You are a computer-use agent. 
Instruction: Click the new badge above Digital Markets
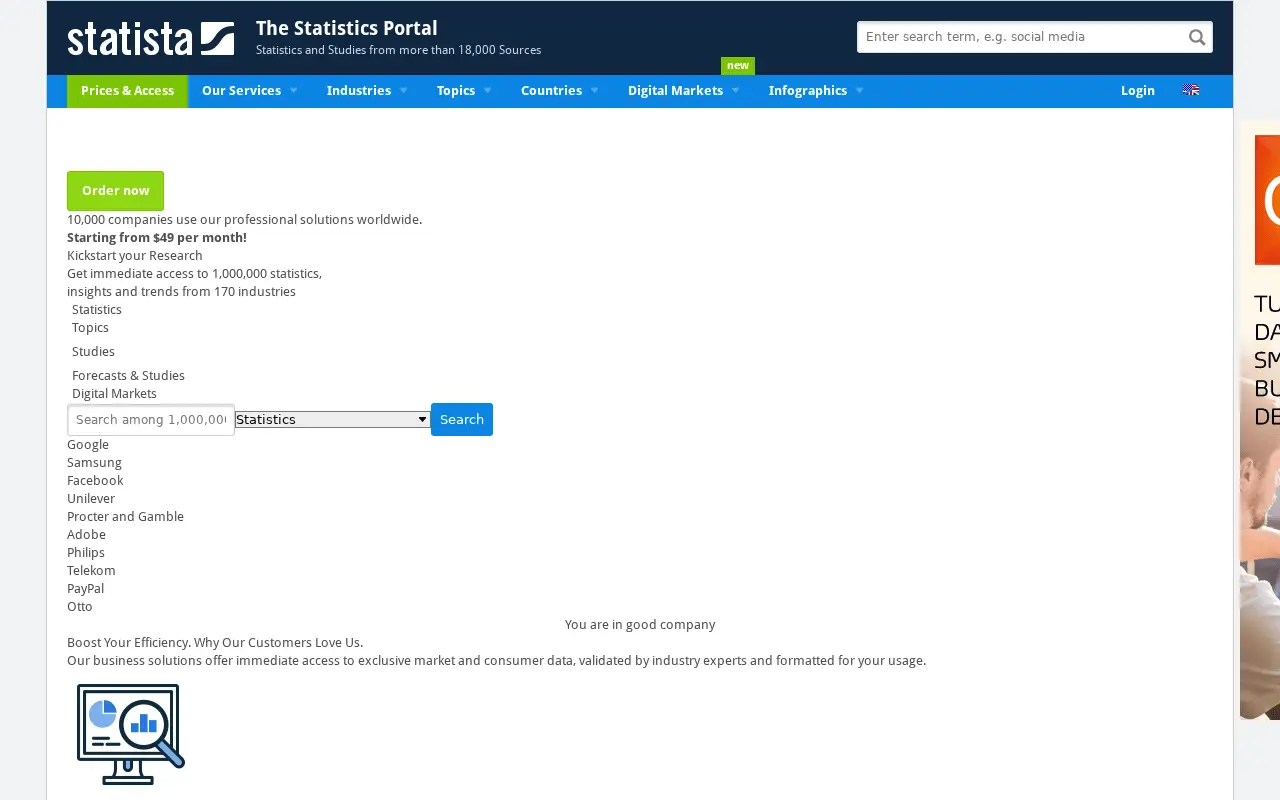pyautogui.click(x=738, y=66)
